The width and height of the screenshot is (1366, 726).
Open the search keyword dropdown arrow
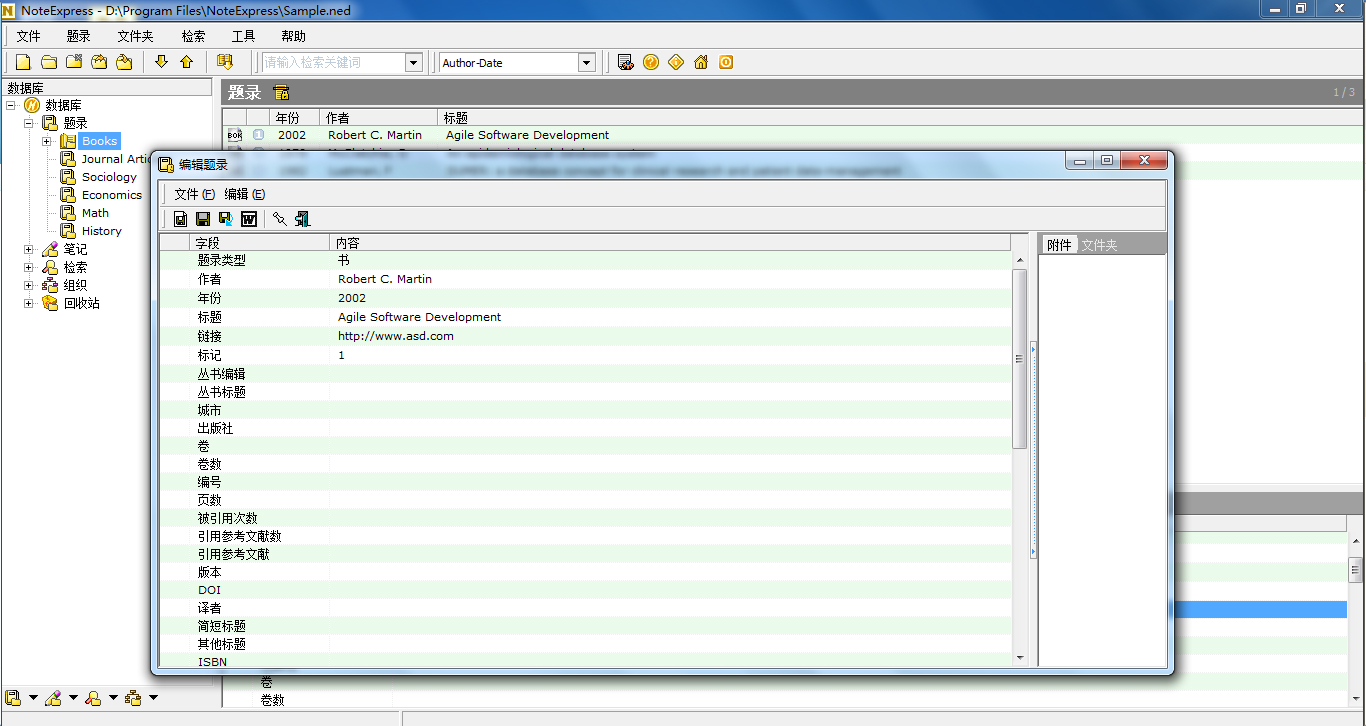pos(413,63)
